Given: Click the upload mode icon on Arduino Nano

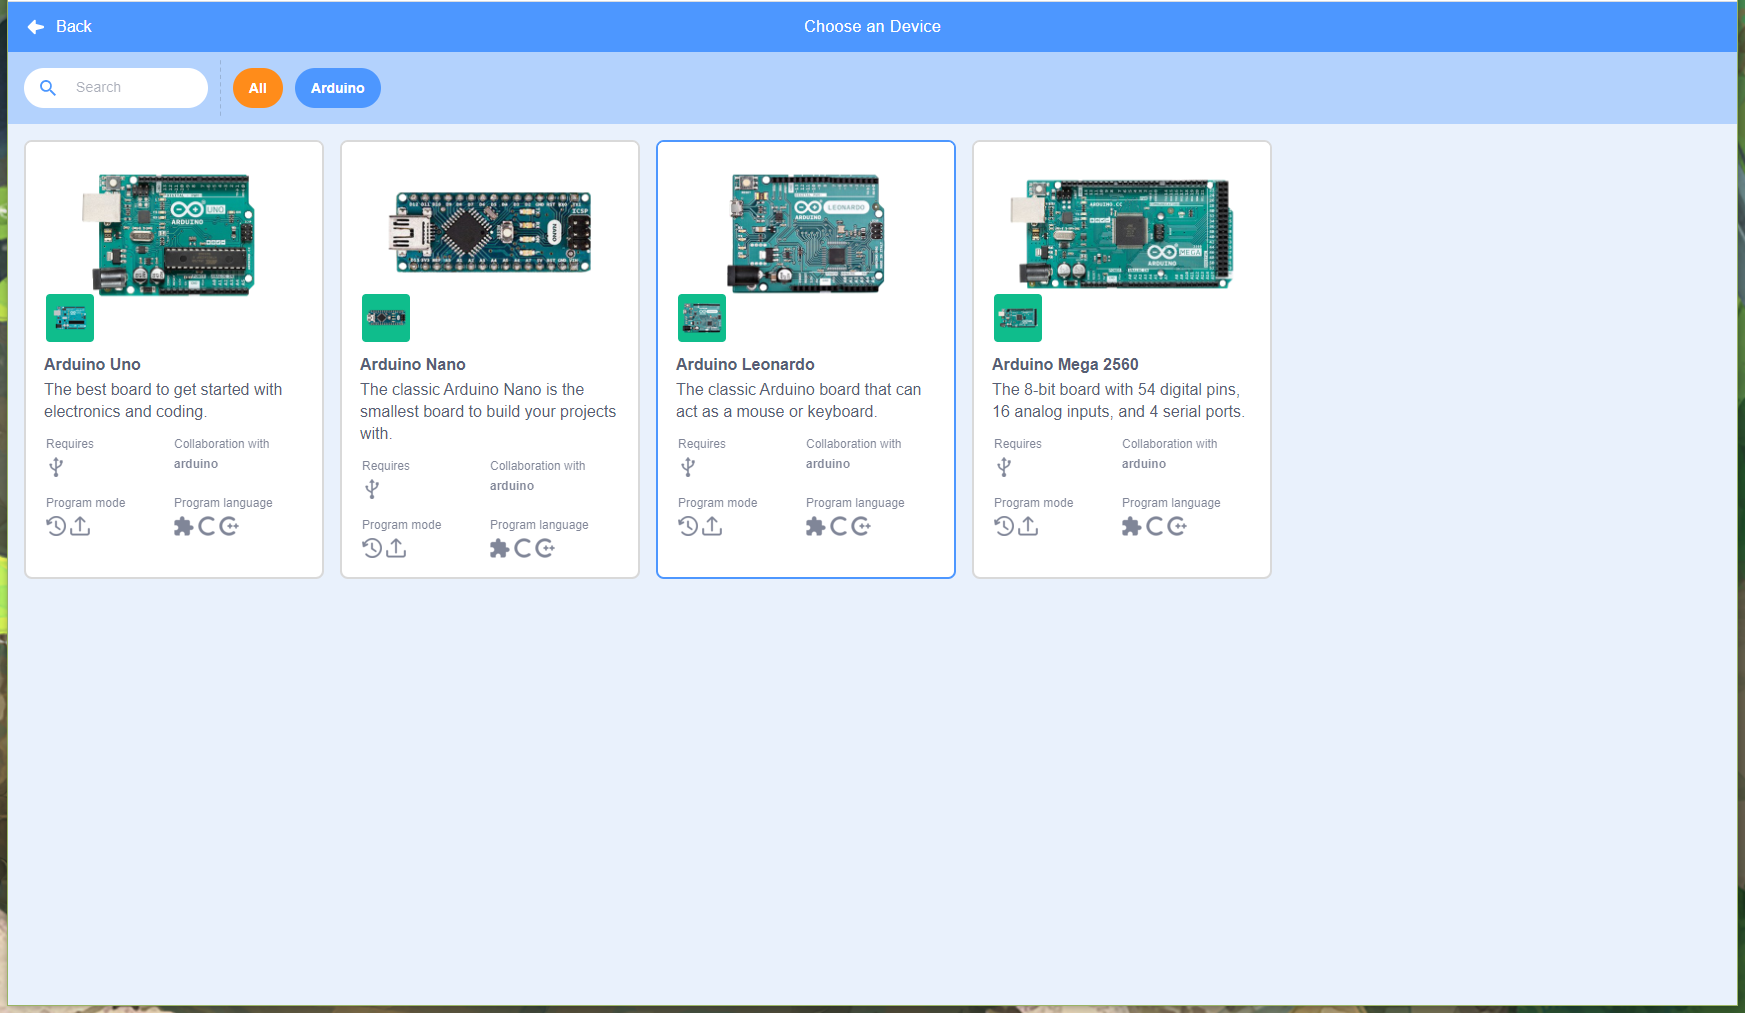Looking at the screenshot, I should [397, 548].
